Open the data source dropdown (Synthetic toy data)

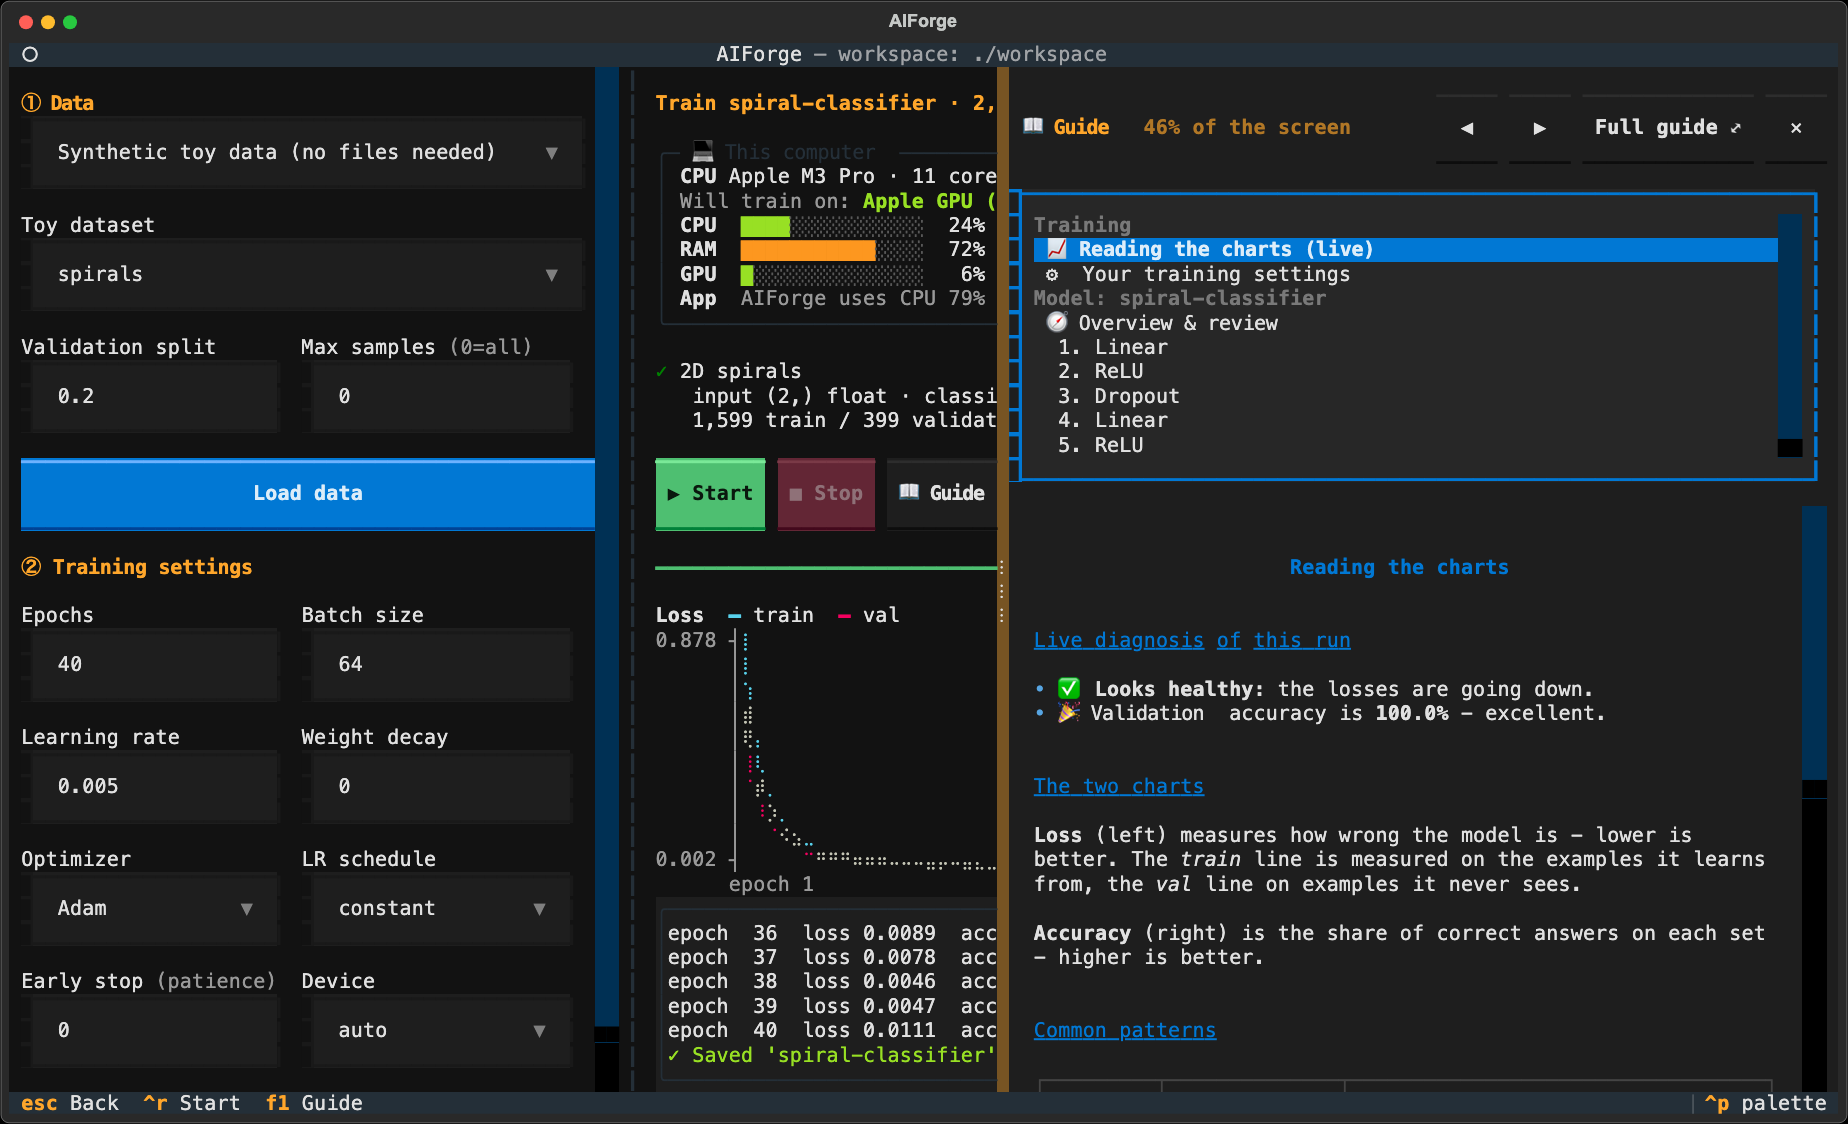tap(306, 152)
